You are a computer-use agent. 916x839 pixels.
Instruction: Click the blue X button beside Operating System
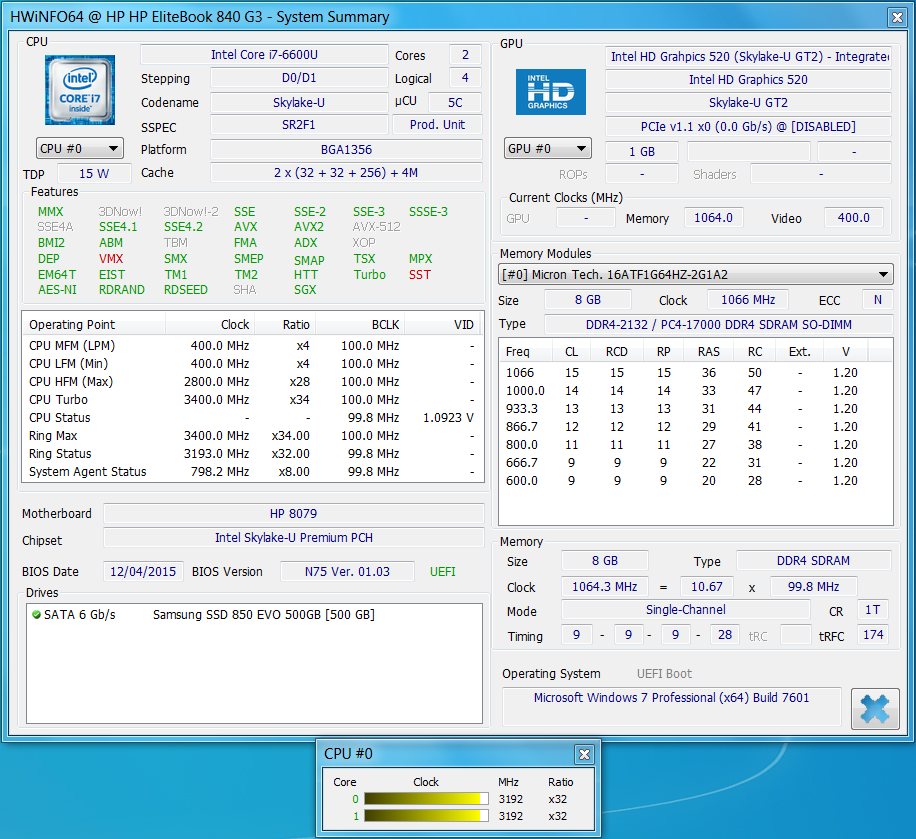pos(875,708)
